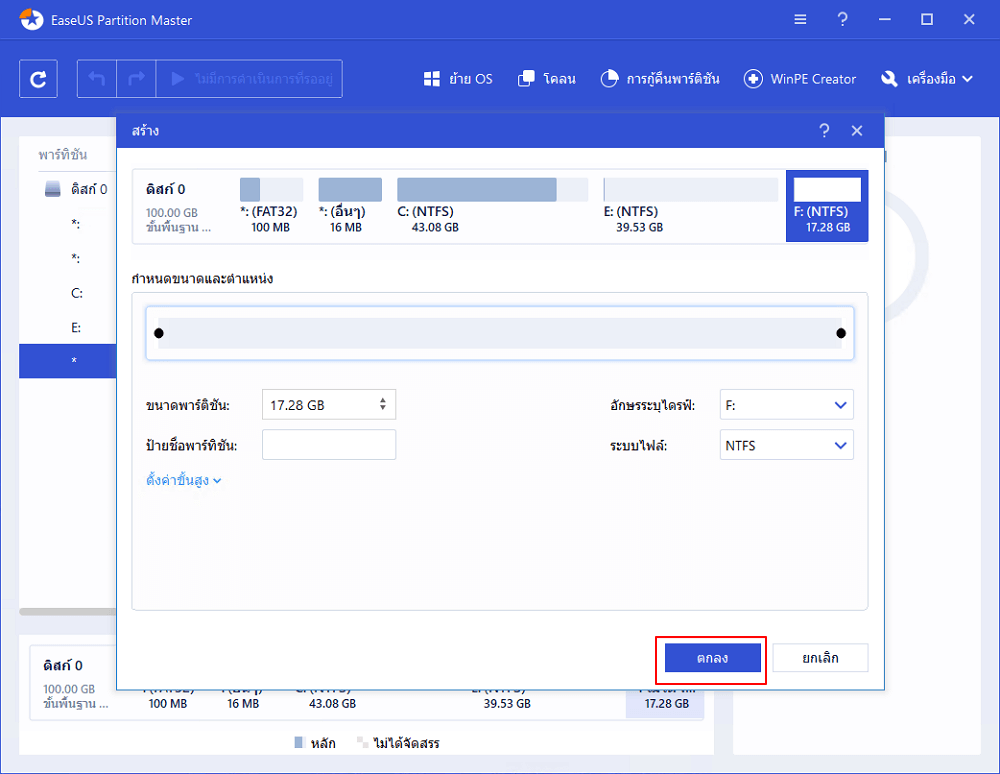Open the โคลน clone tool
Viewport: 1000px width, 774px height.
pyautogui.click(x=547, y=79)
